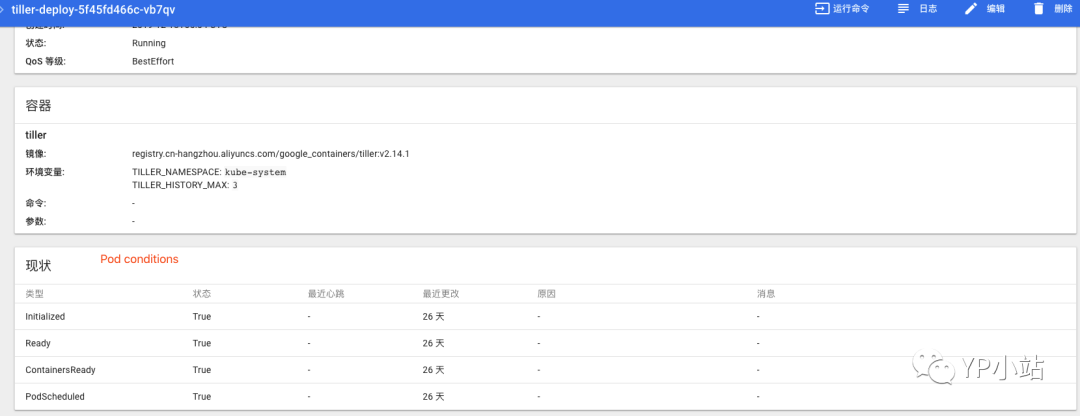Viewport: 1080px width, 416px height.
Task: Click the 原因 column header
Action: [x=546, y=294]
